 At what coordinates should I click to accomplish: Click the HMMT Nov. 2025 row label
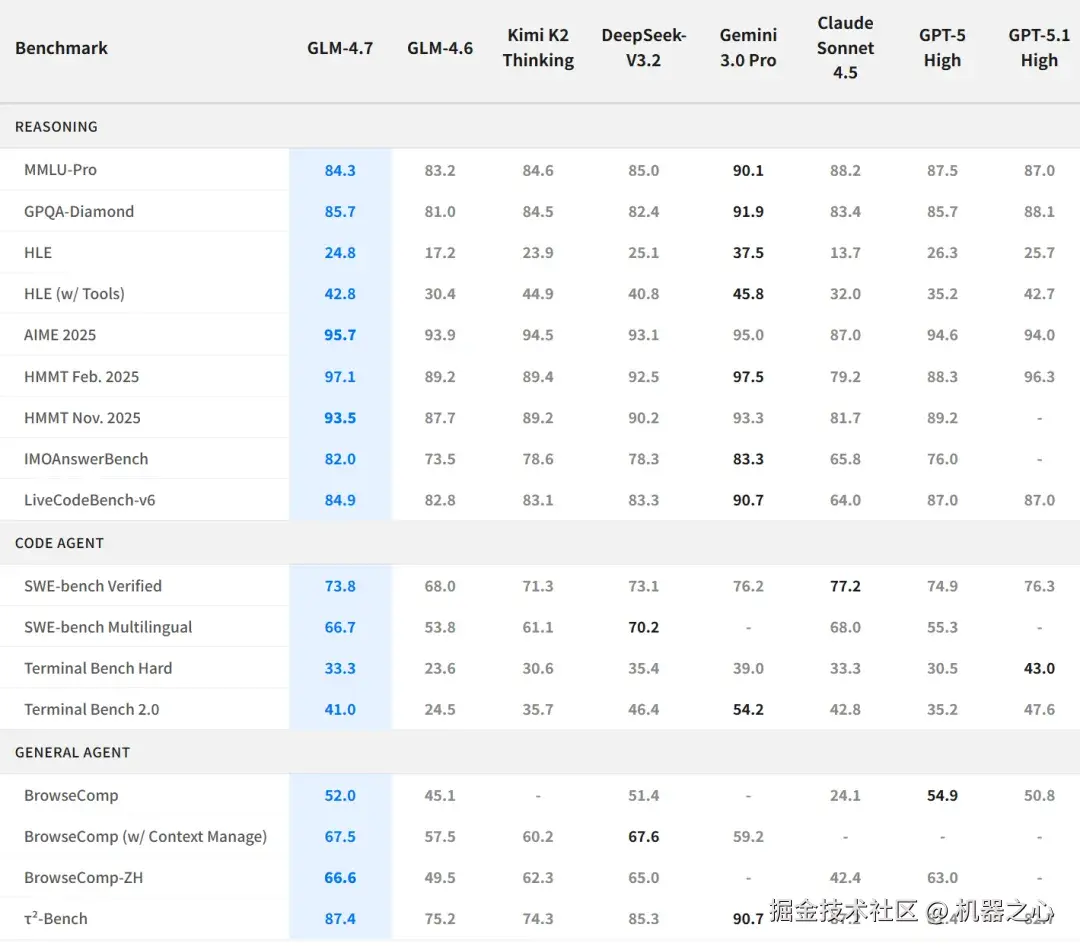(x=82, y=418)
